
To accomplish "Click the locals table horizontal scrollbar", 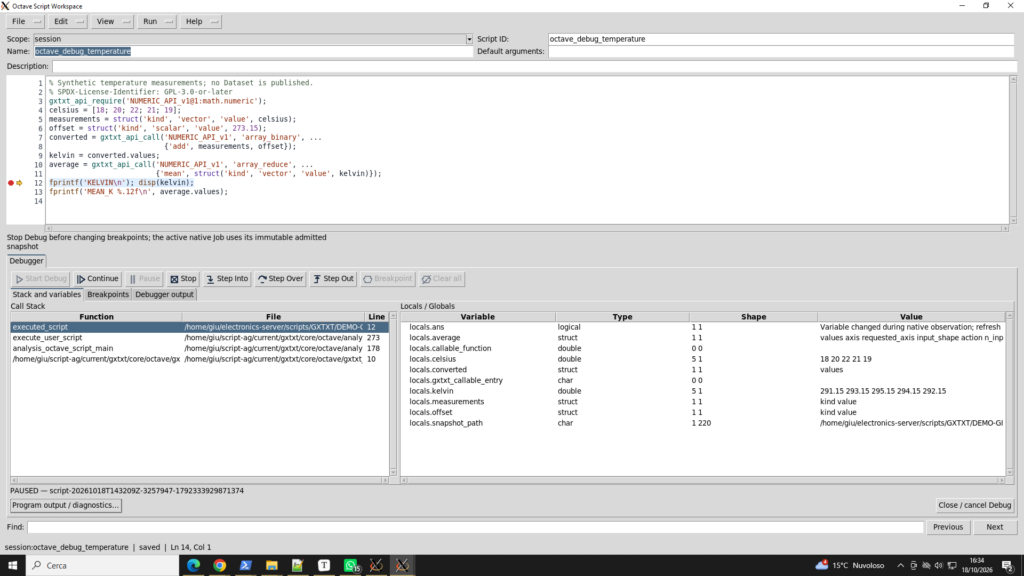I will (703, 480).
